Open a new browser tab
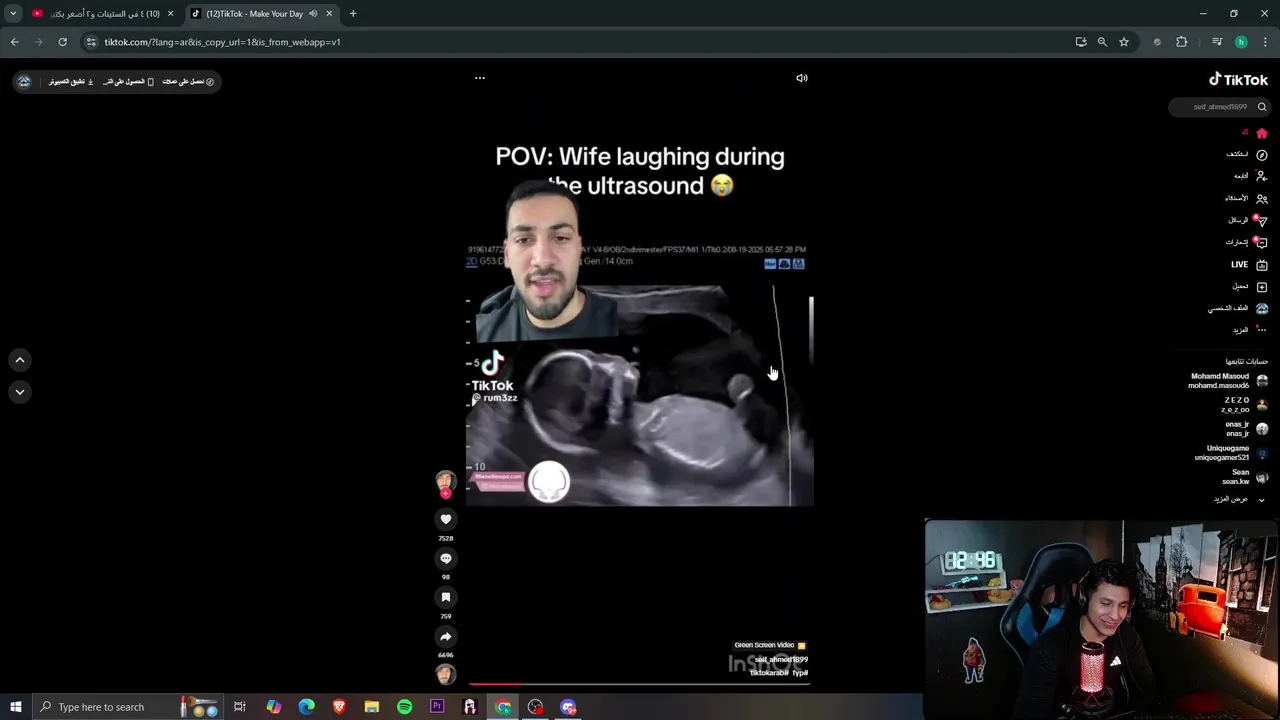Image resolution: width=1280 pixels, height=720 pixels. point(353,14)
